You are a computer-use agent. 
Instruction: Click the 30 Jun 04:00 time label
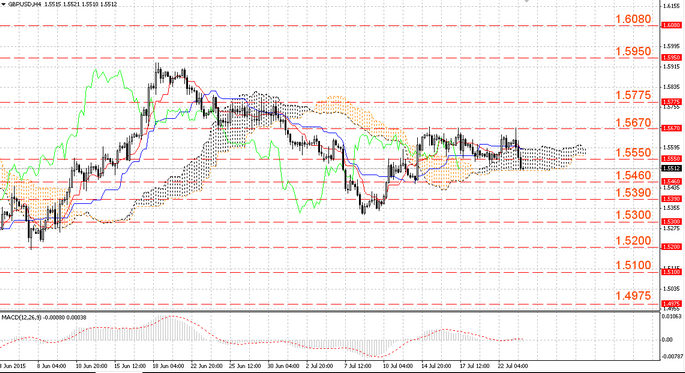284,366
